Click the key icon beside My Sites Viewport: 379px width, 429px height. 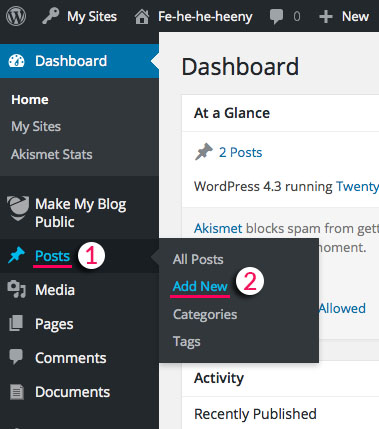point(51,16)
